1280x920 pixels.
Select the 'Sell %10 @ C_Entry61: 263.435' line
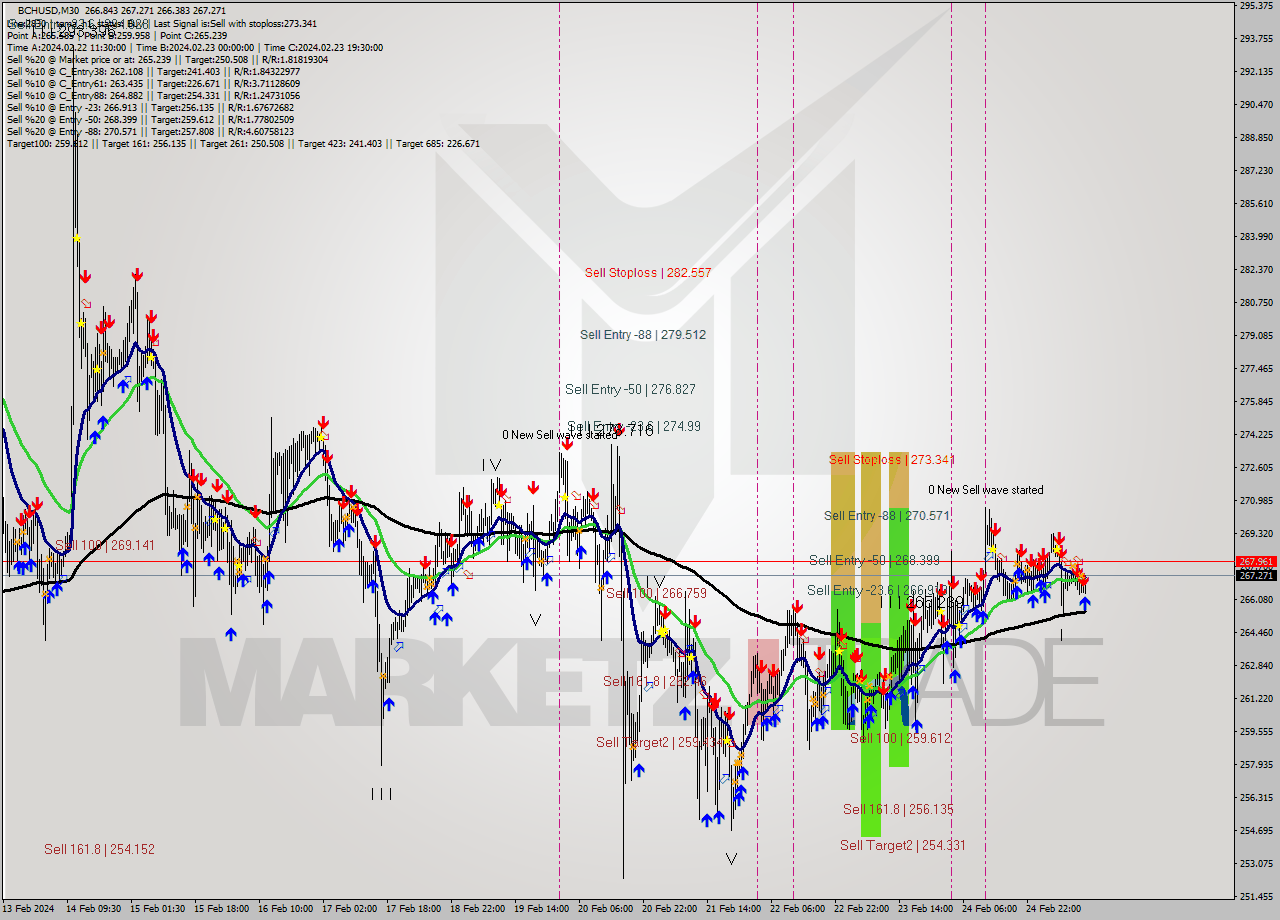click(x=153, y=83)
